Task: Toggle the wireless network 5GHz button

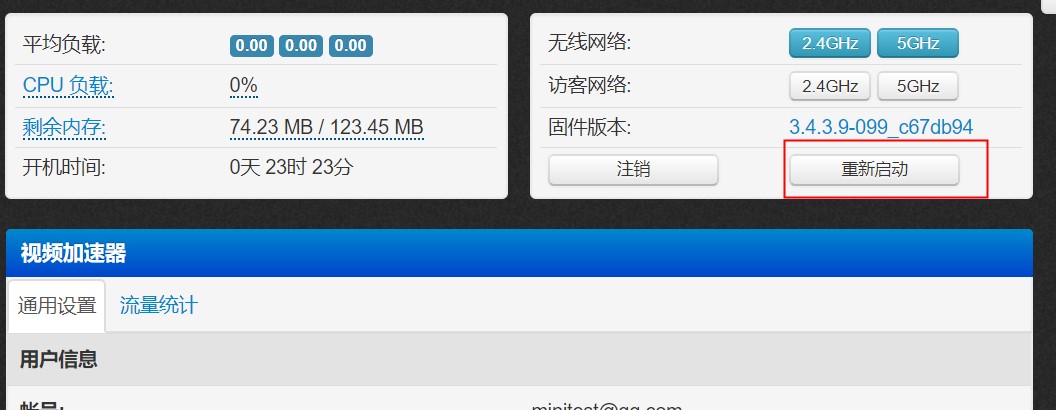Action: (917, 44)
